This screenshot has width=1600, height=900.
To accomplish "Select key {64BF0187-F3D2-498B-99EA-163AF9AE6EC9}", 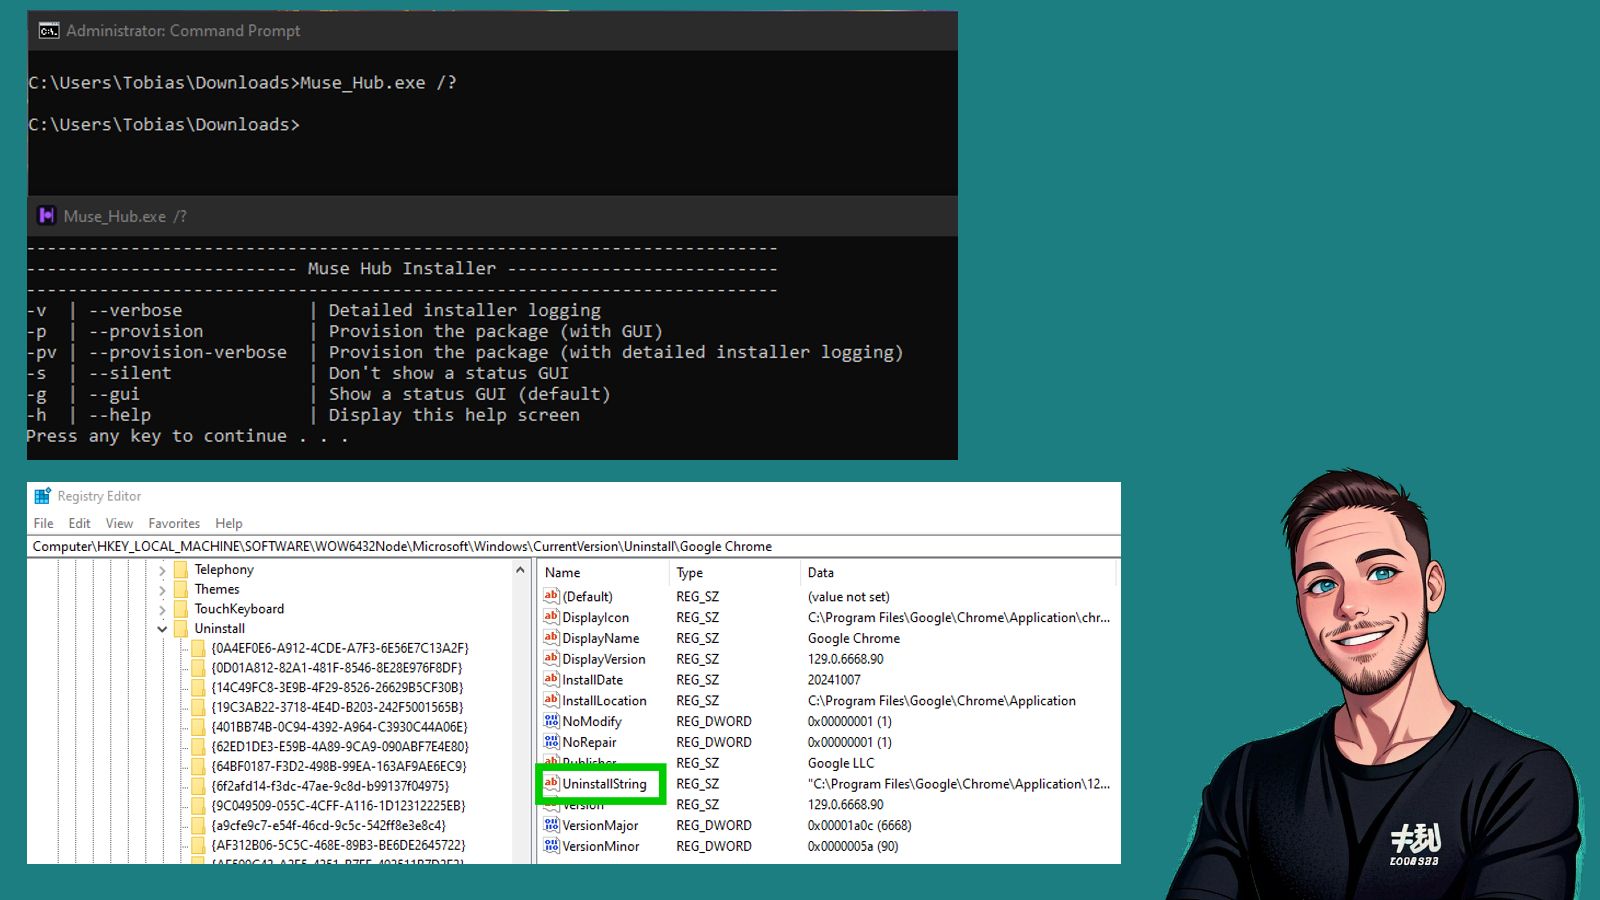I will pyautogui.click(x=338, y=766).
